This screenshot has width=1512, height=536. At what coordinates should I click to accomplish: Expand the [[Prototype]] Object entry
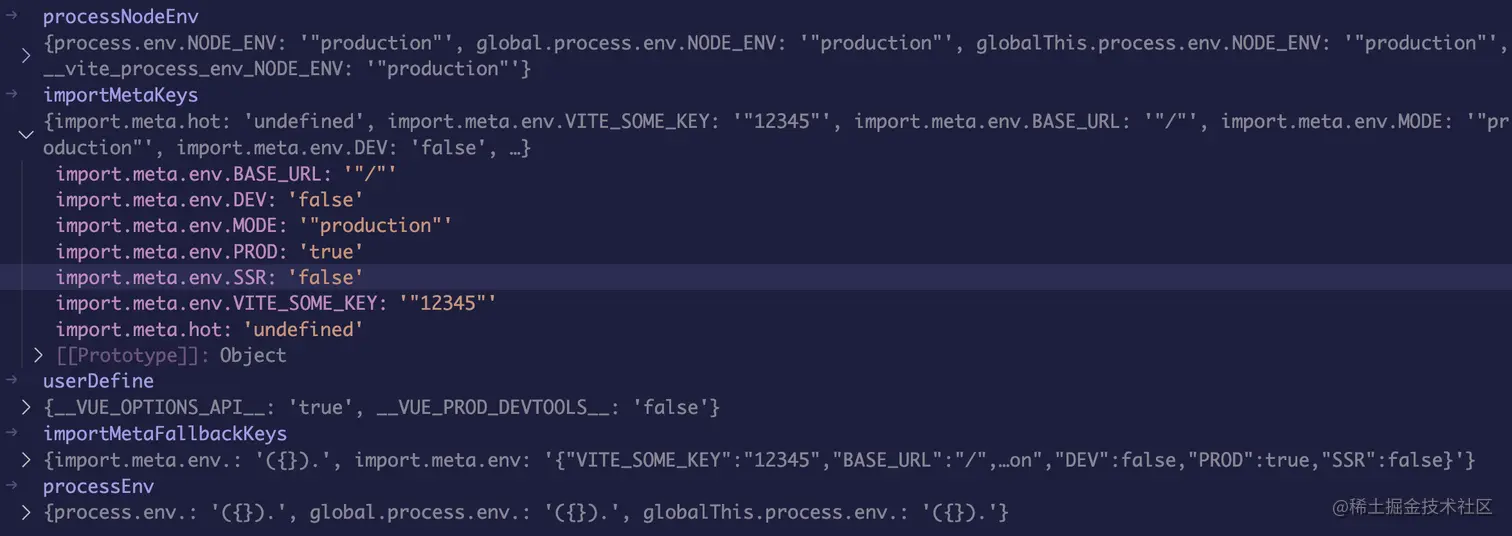pos(38,355)
